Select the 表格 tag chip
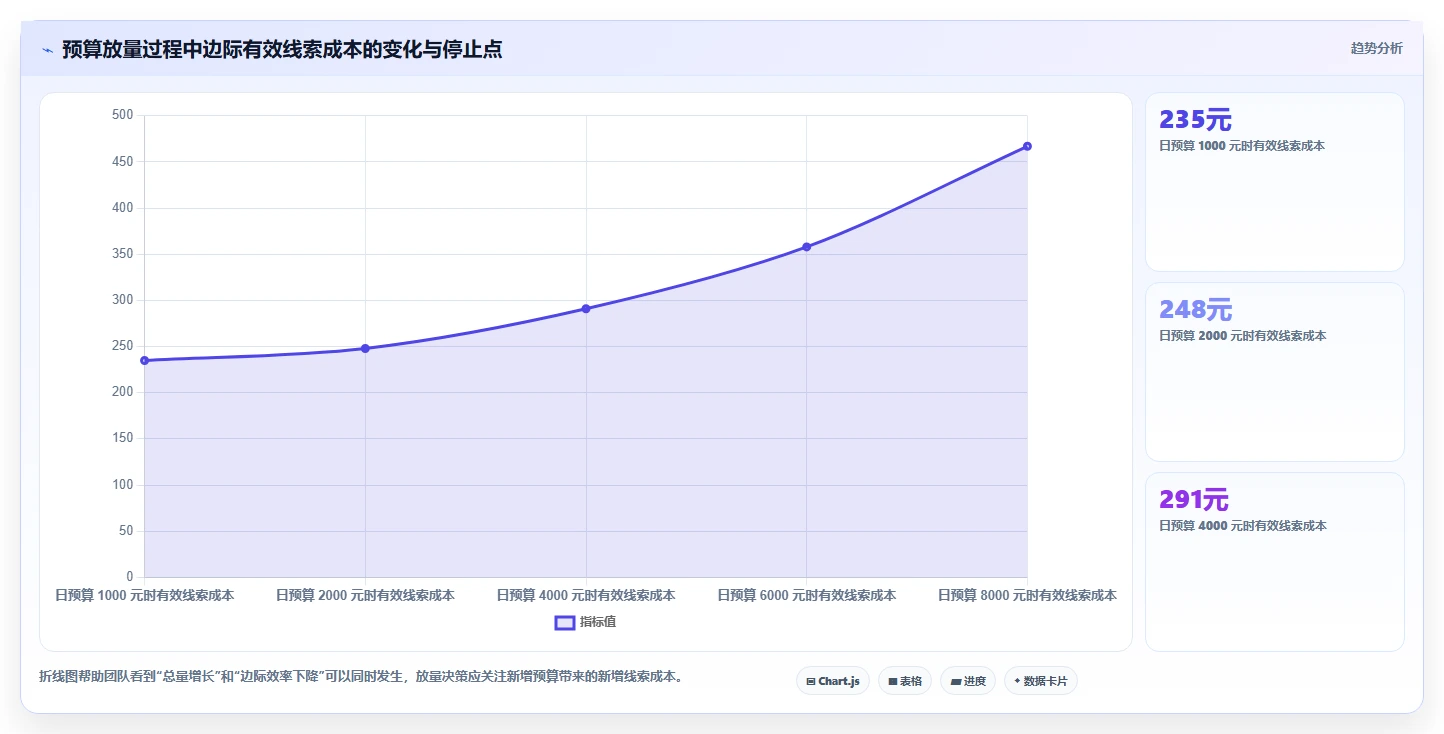This screenshot has height=734, width=1444. [905, 681]
